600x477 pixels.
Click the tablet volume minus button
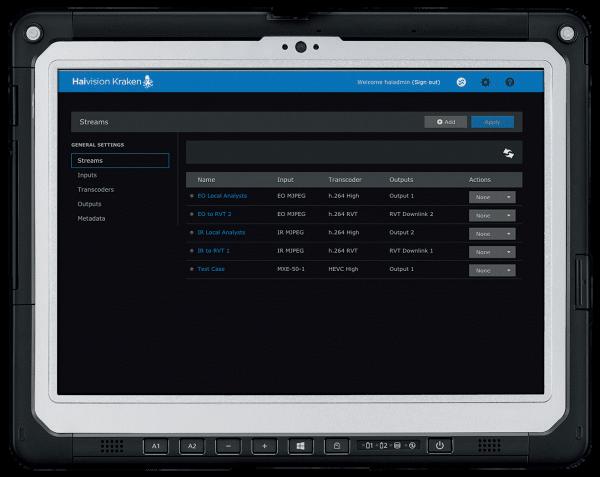pos(228,446)
